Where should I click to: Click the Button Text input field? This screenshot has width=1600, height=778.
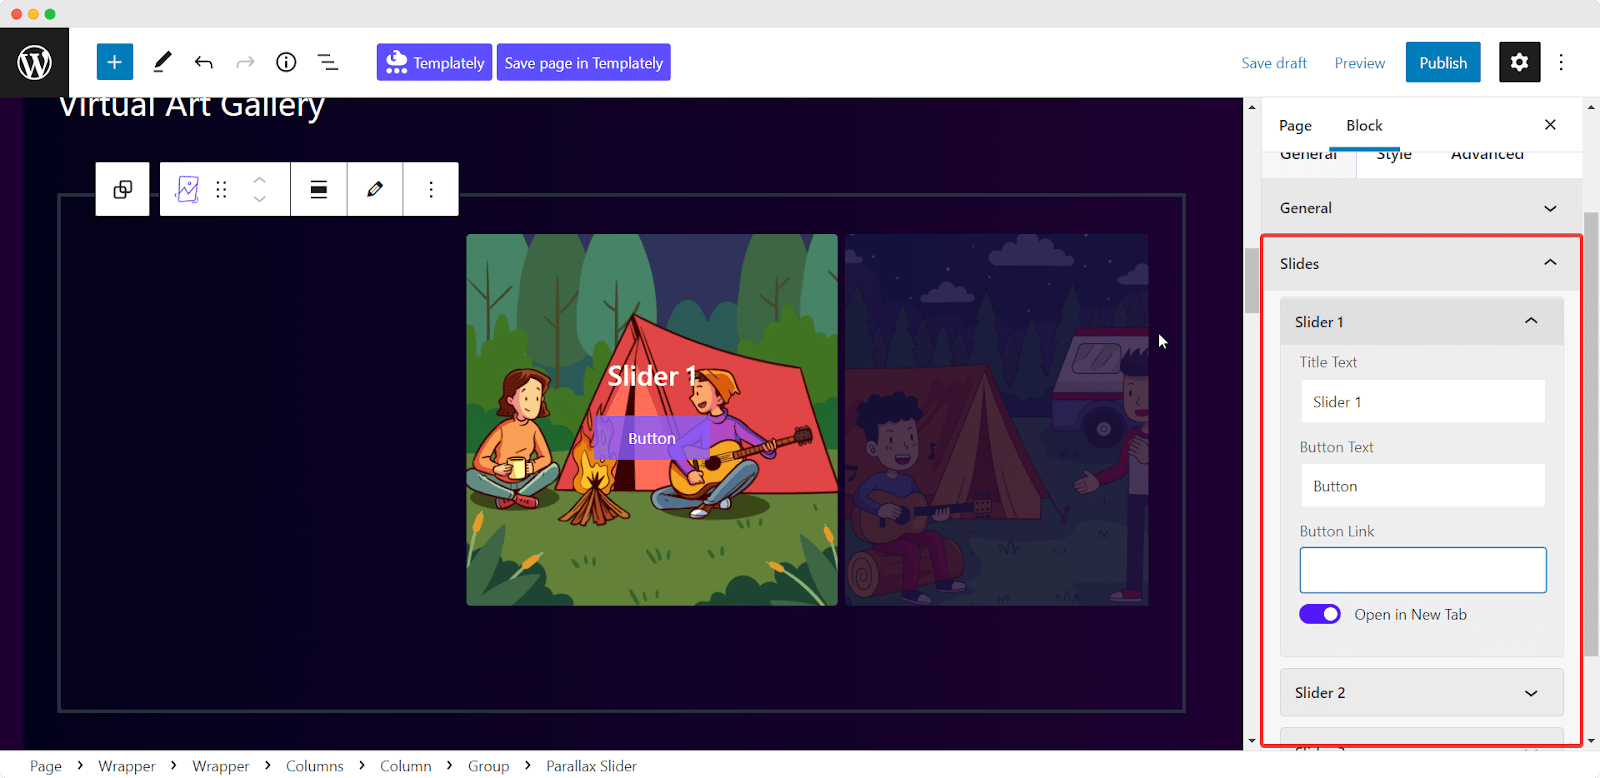tap(1422, 486)
